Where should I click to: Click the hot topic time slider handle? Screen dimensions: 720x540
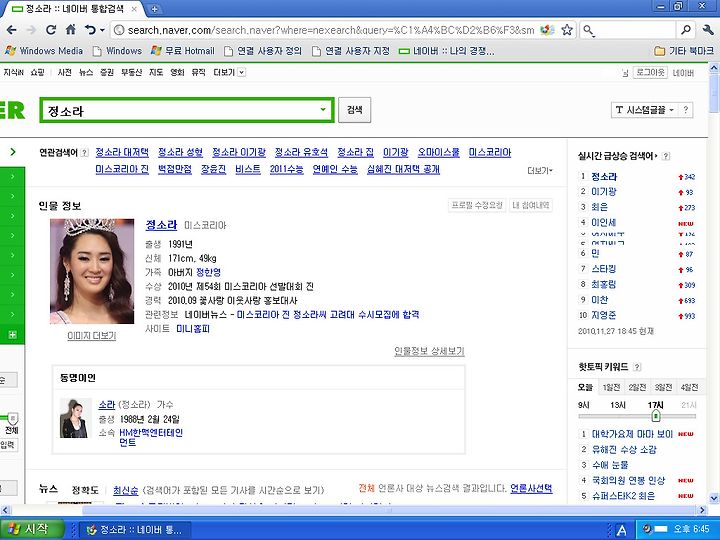(x=656, y=416)
